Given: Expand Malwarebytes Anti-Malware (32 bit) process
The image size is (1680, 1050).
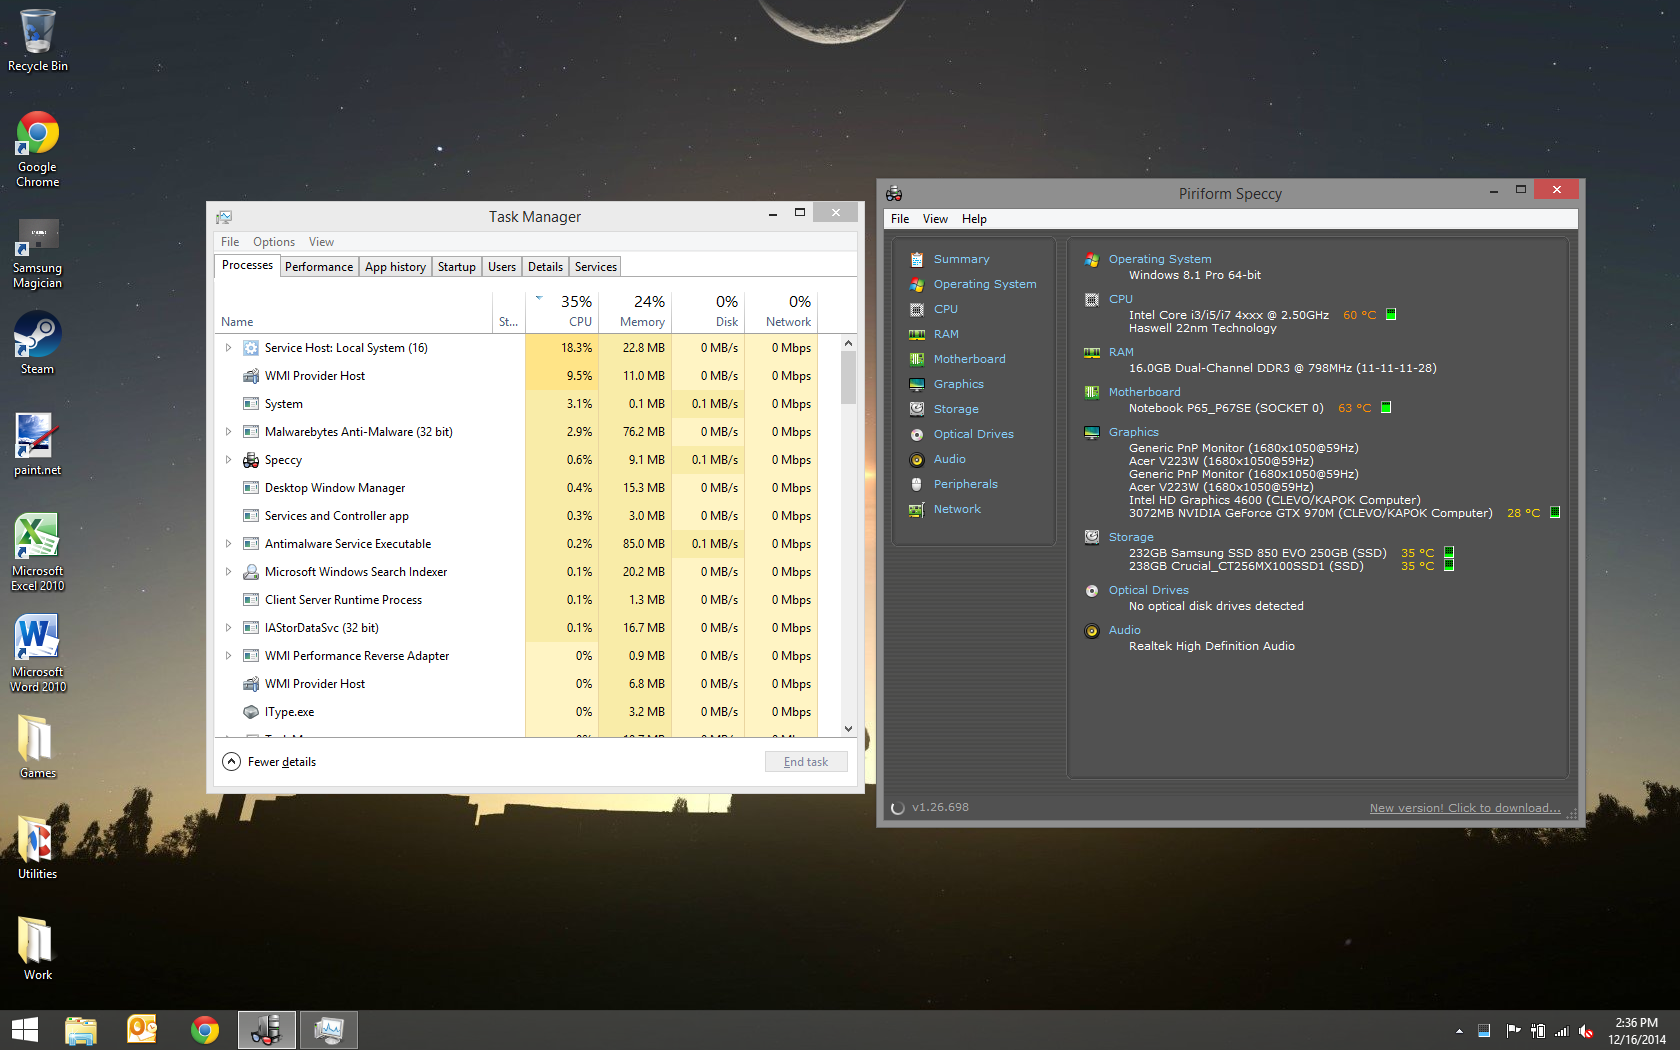Looking at the screenshot, I should [x=228, y=432].
